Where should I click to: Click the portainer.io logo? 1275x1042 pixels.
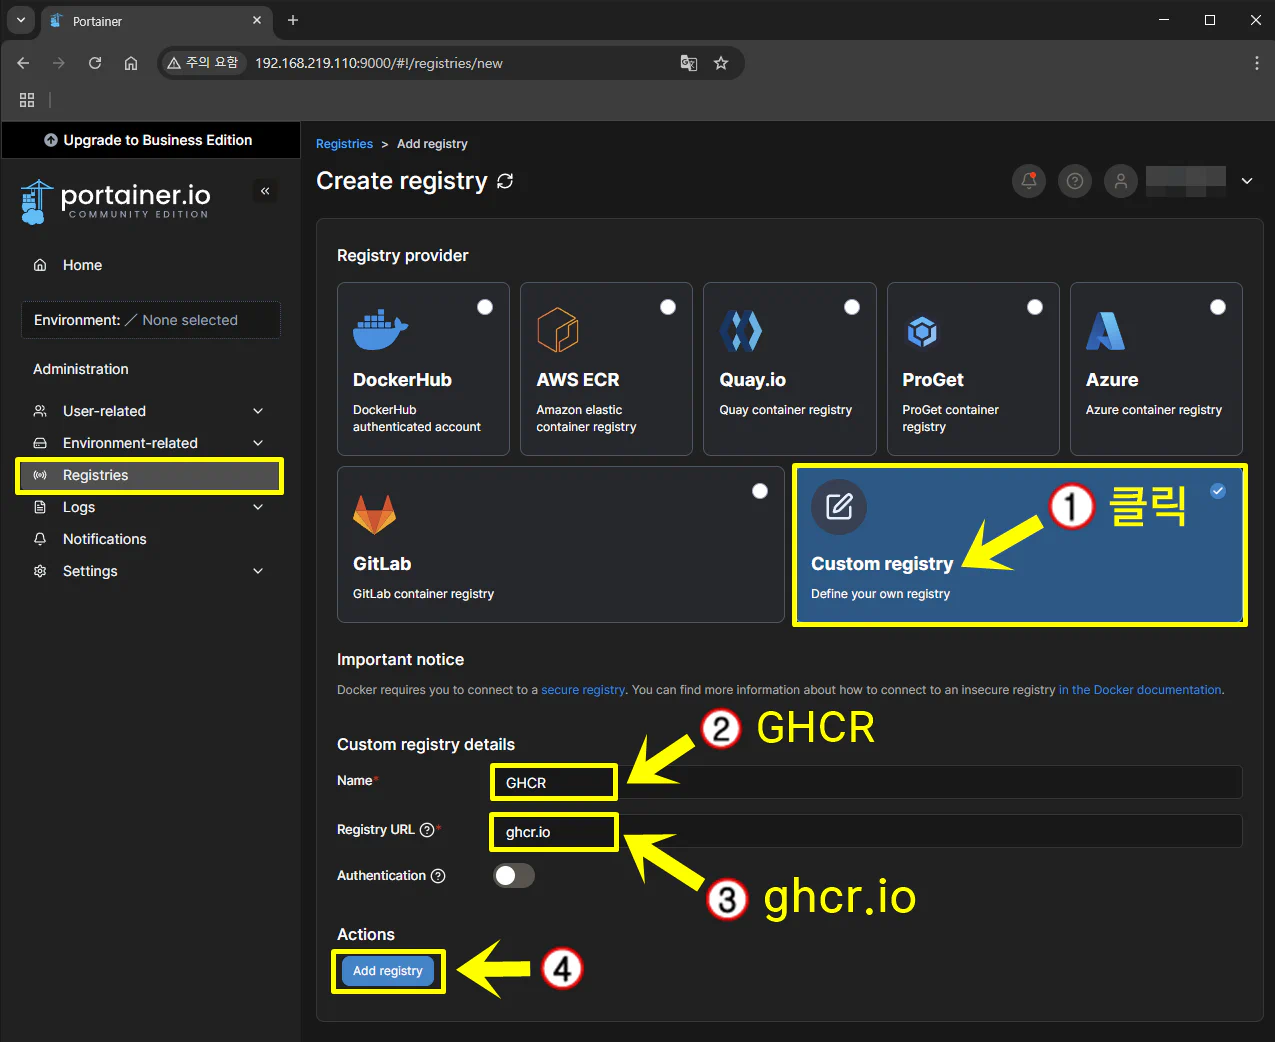click(116, 201)
